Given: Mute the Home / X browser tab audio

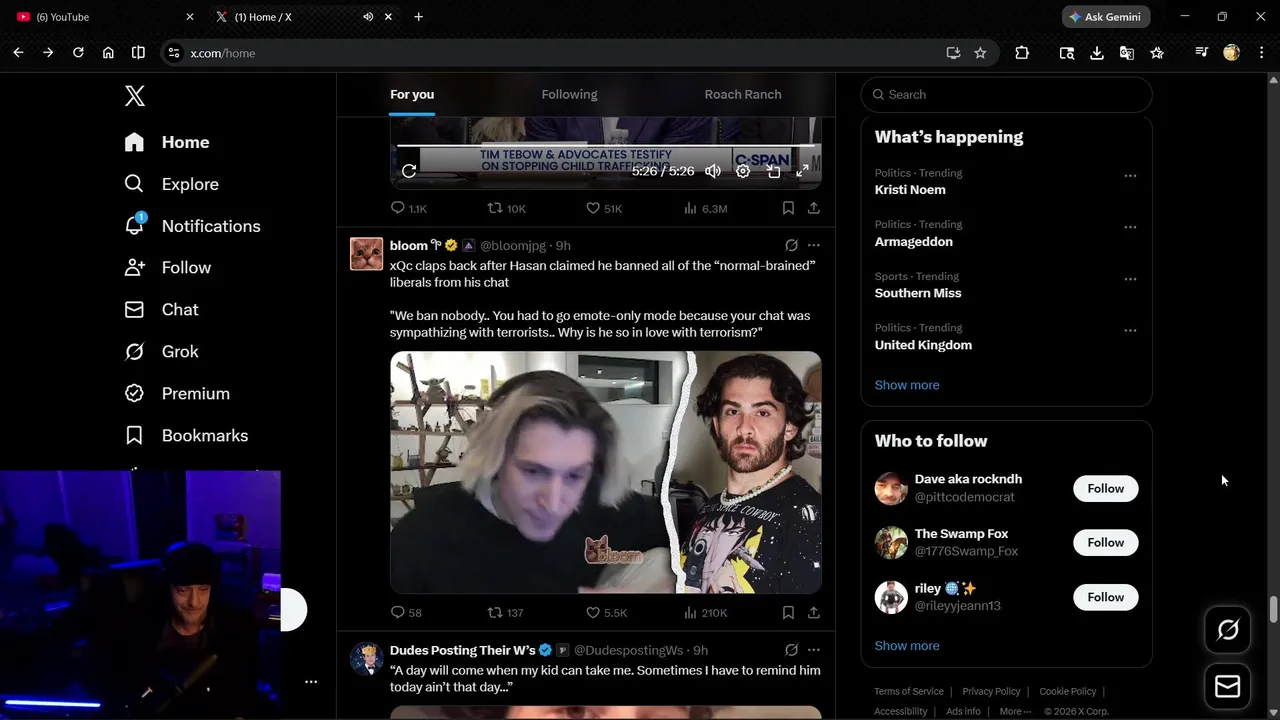Looking at the screenshot, I should [x=368, y=17].
